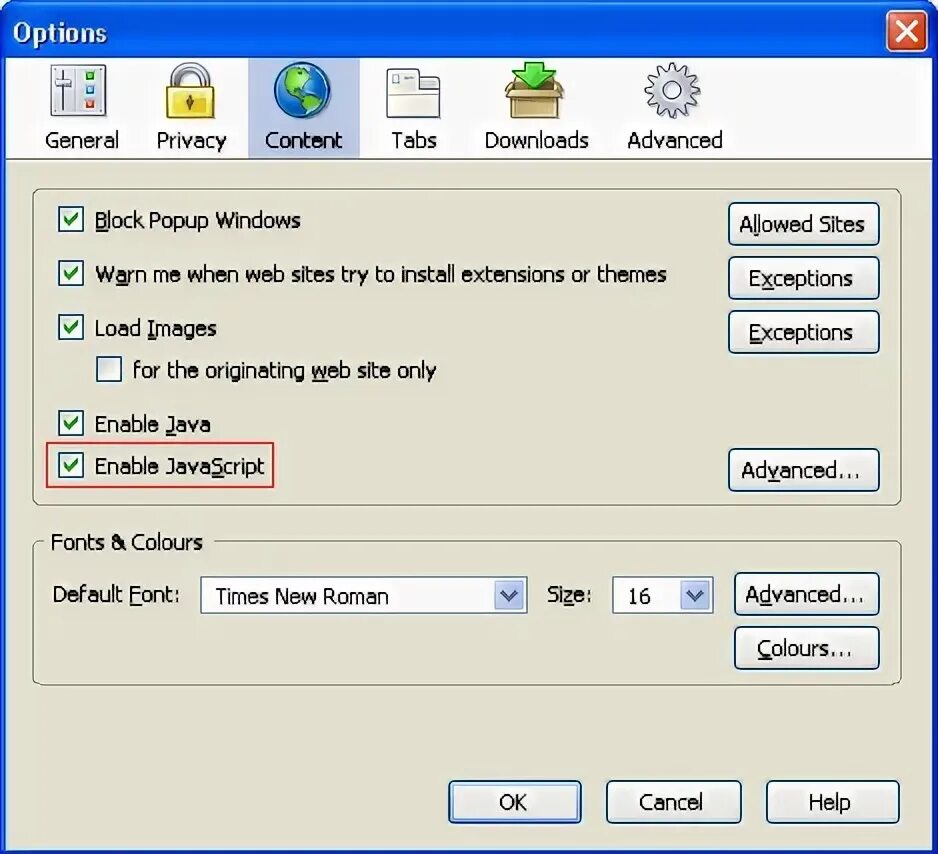
Task: Click the Allowed Sites button
Action: tap(803, 224)
